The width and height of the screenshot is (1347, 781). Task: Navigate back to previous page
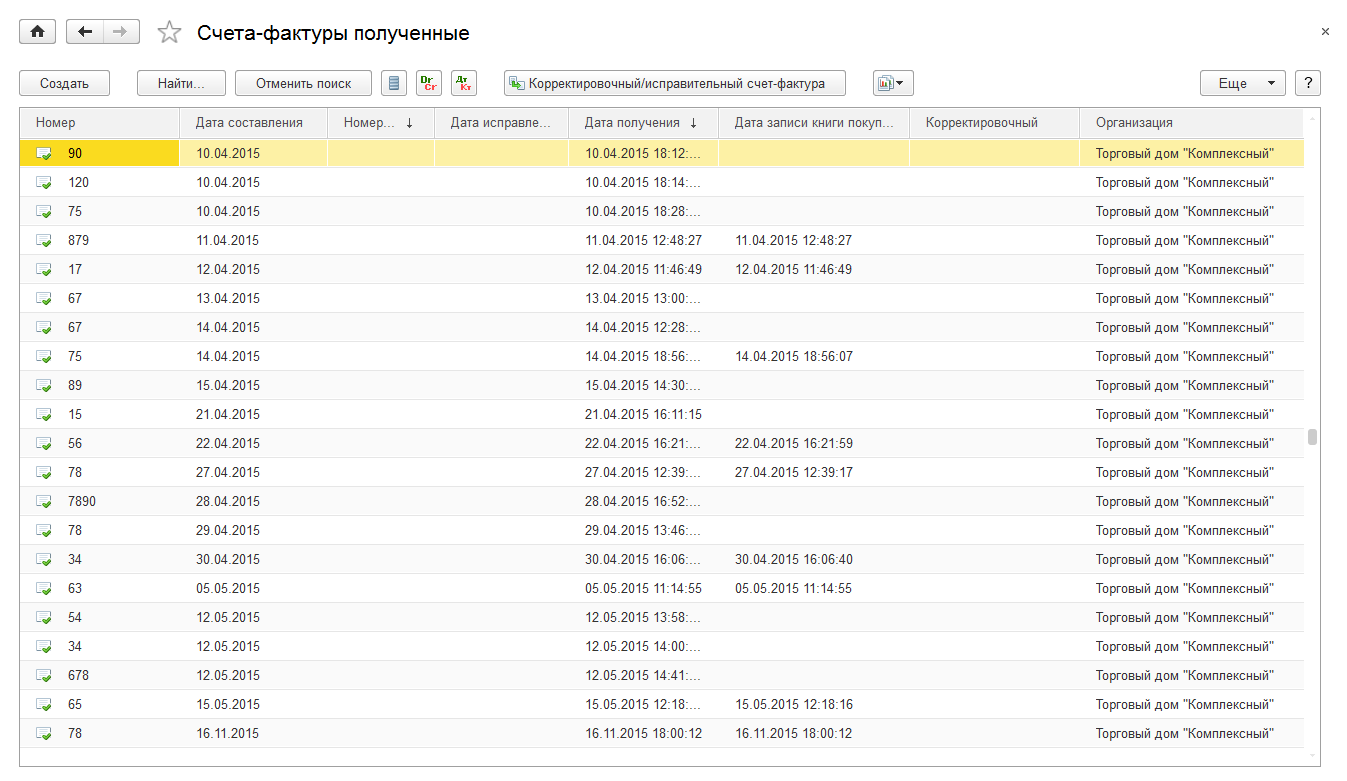(85, 32)
